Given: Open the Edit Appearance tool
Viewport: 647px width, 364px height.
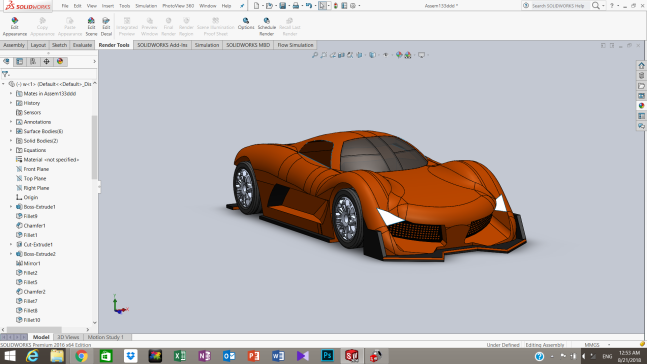Looking at the screenshot, I should (x=14, y=26).
